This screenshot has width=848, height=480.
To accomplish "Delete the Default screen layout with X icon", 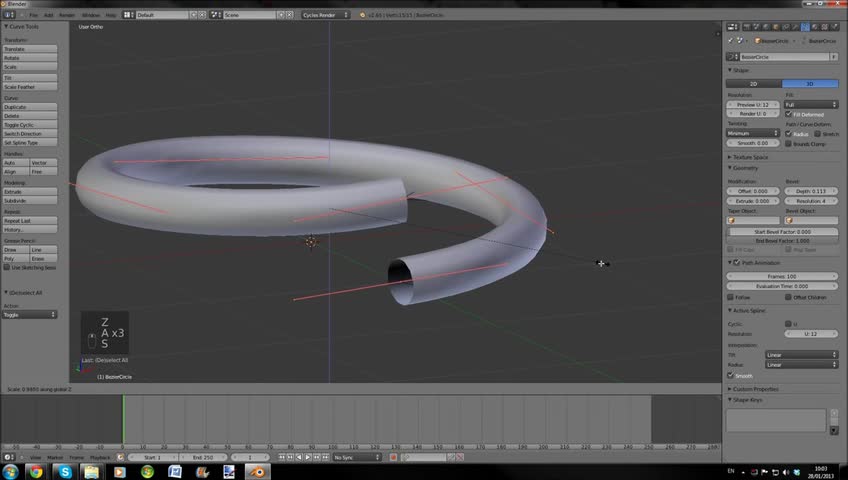I will click(x=202, y=15).
